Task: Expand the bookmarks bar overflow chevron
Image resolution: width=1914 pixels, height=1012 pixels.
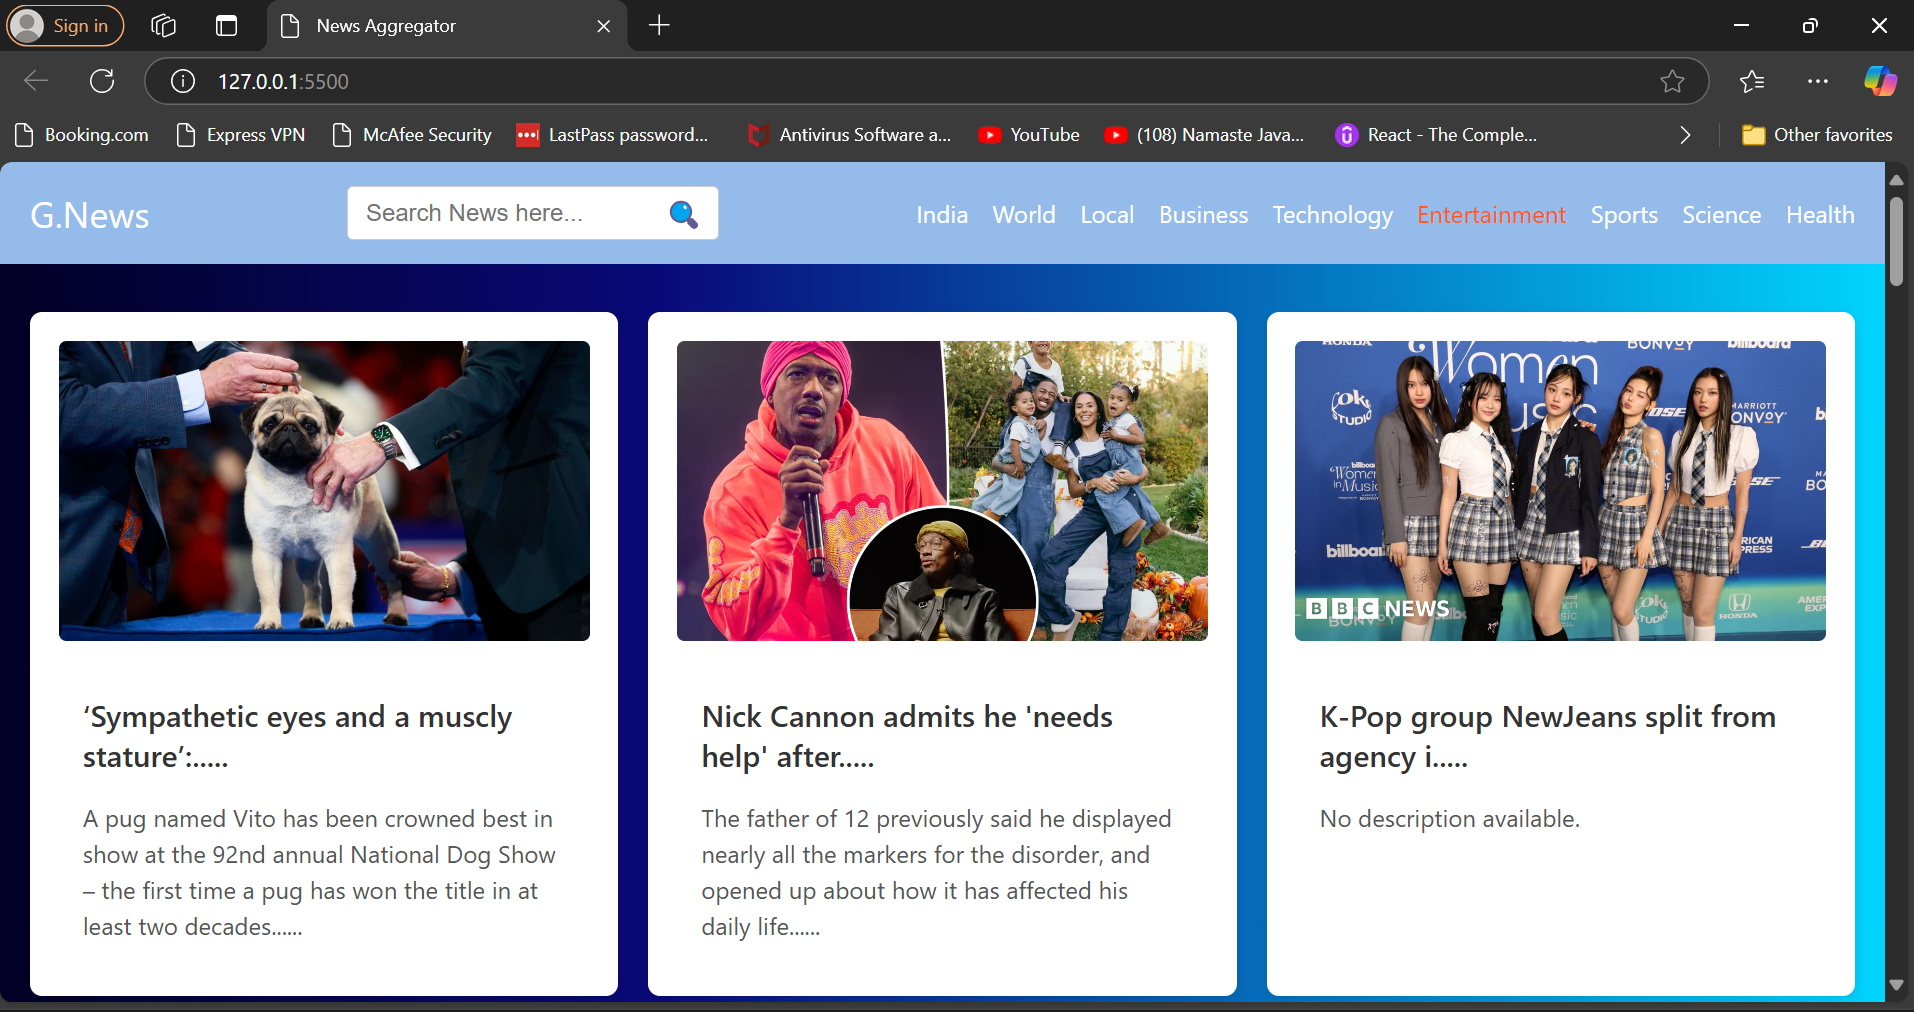Action: 1685,134
